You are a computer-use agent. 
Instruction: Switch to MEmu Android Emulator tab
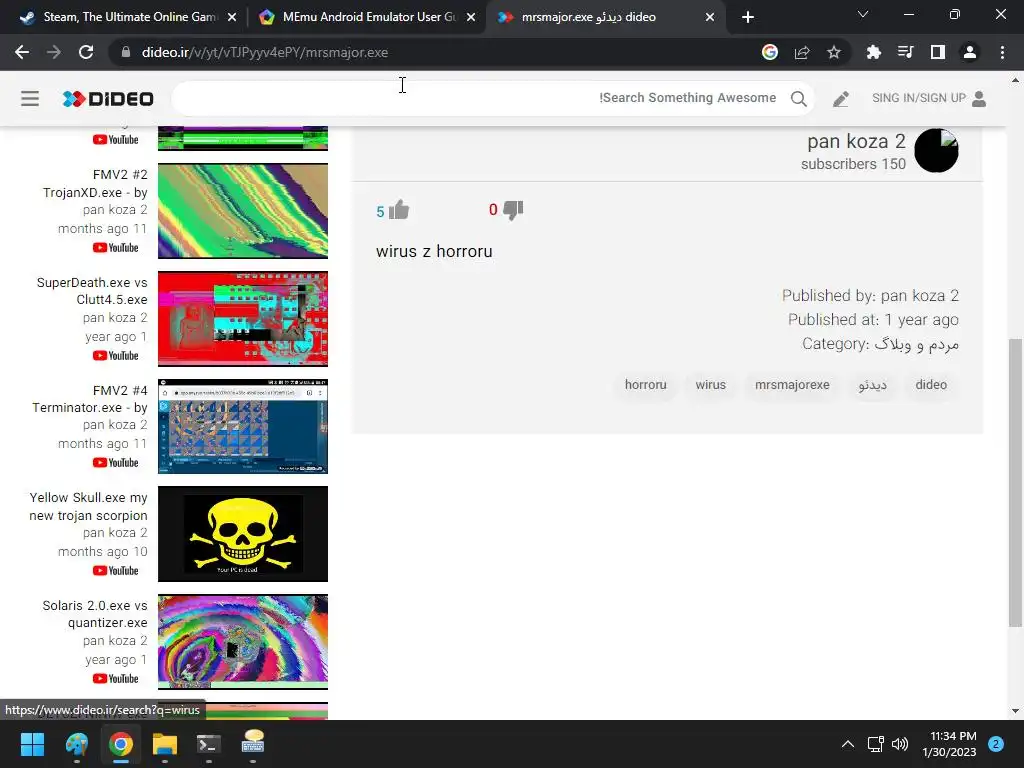[367, 17]
